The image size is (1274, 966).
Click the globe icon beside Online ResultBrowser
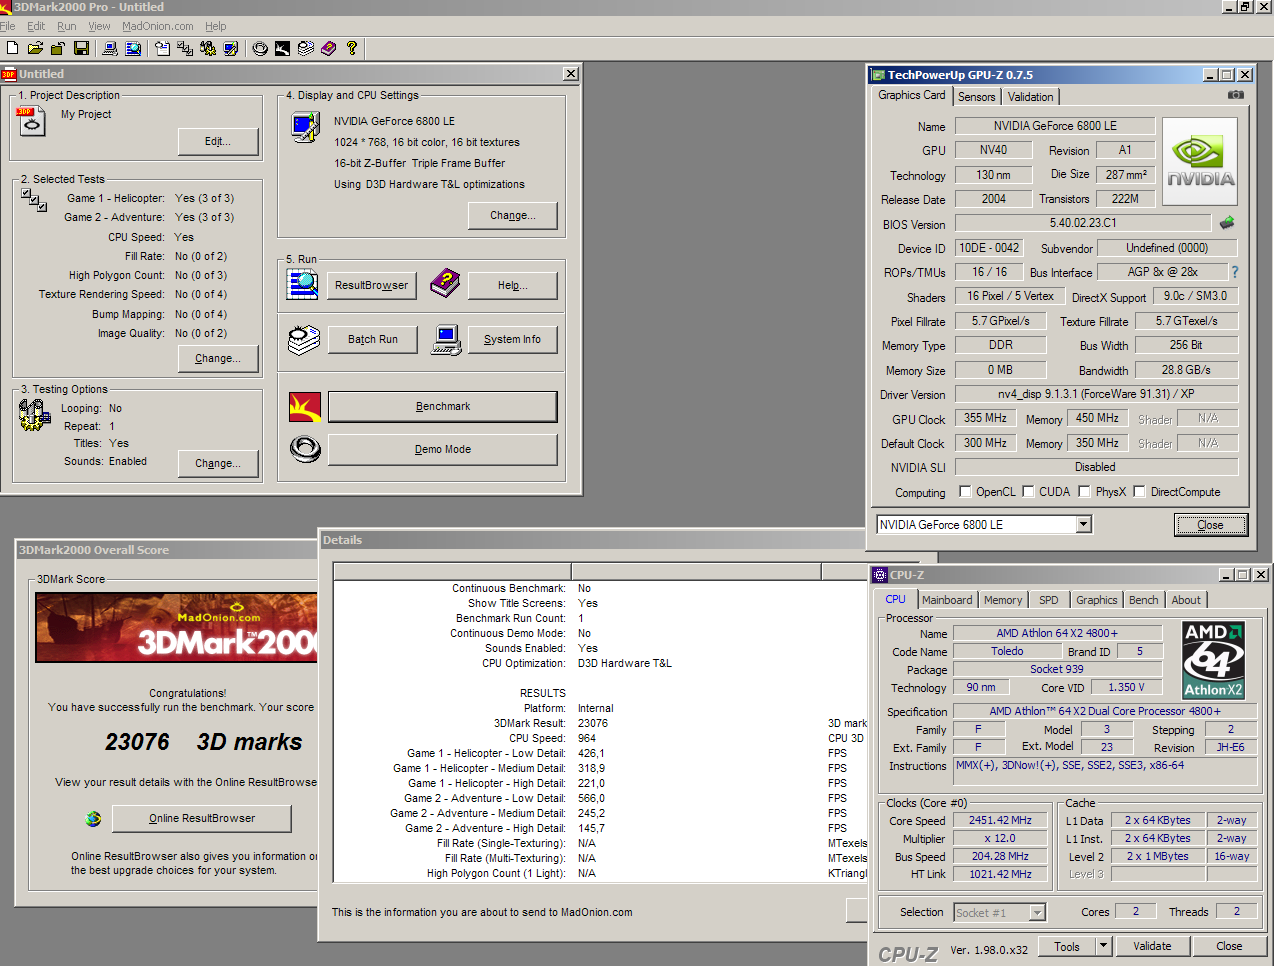[x=93, y=819]
